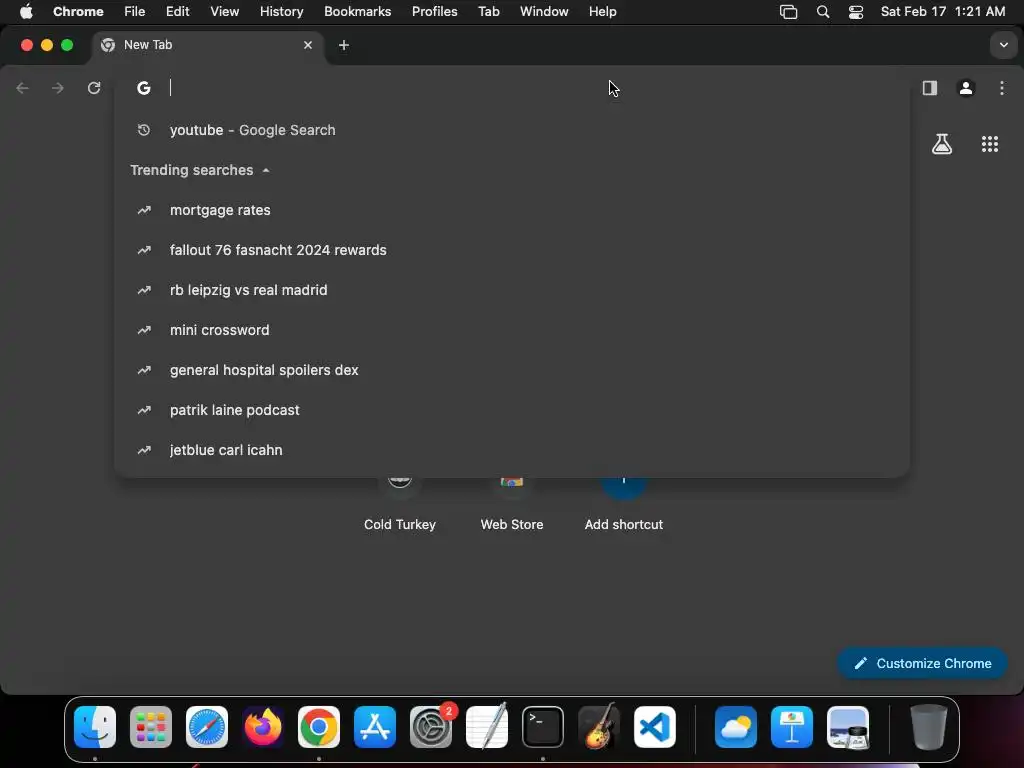Open Preview from the dock
This screenshot has width=1024, height=768.
848,727
